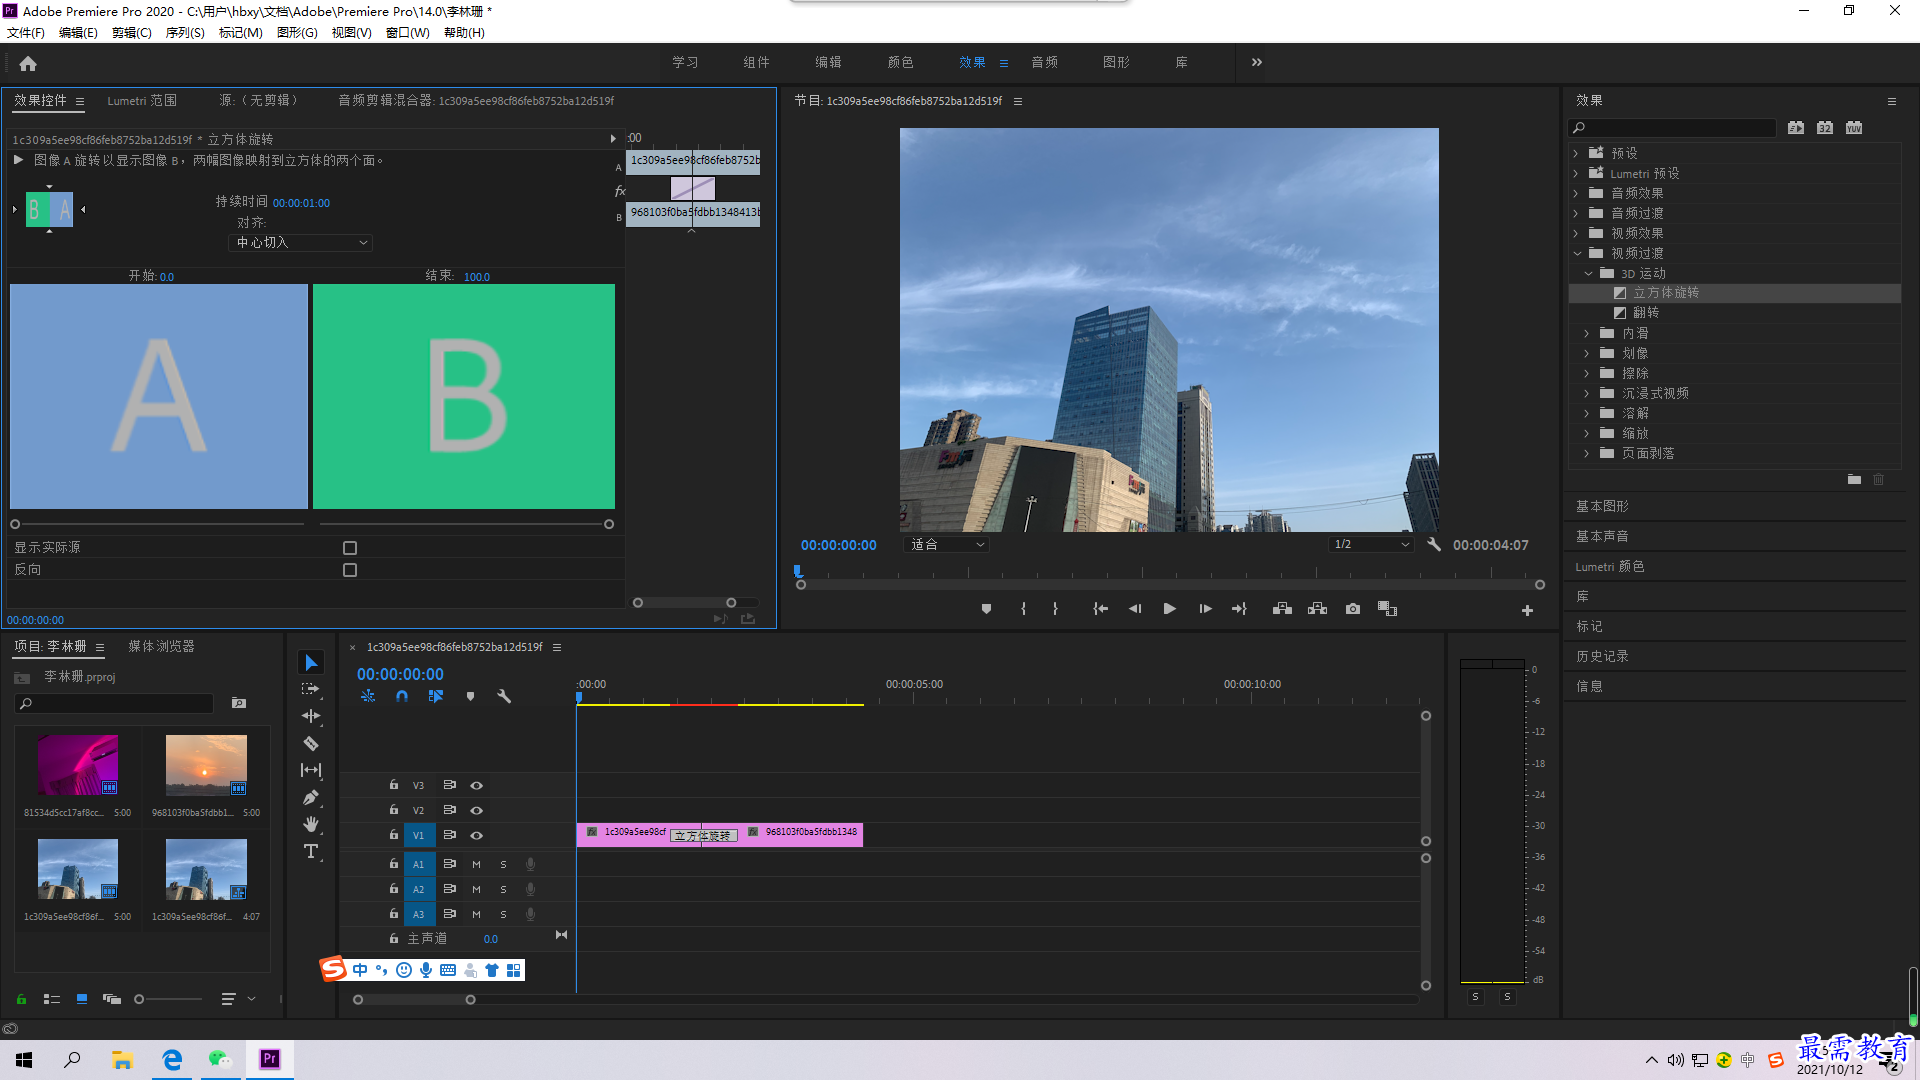The height and width of the screenshot is (1080, 1920).
Task: Solo audio track A2
Action: 503,889
